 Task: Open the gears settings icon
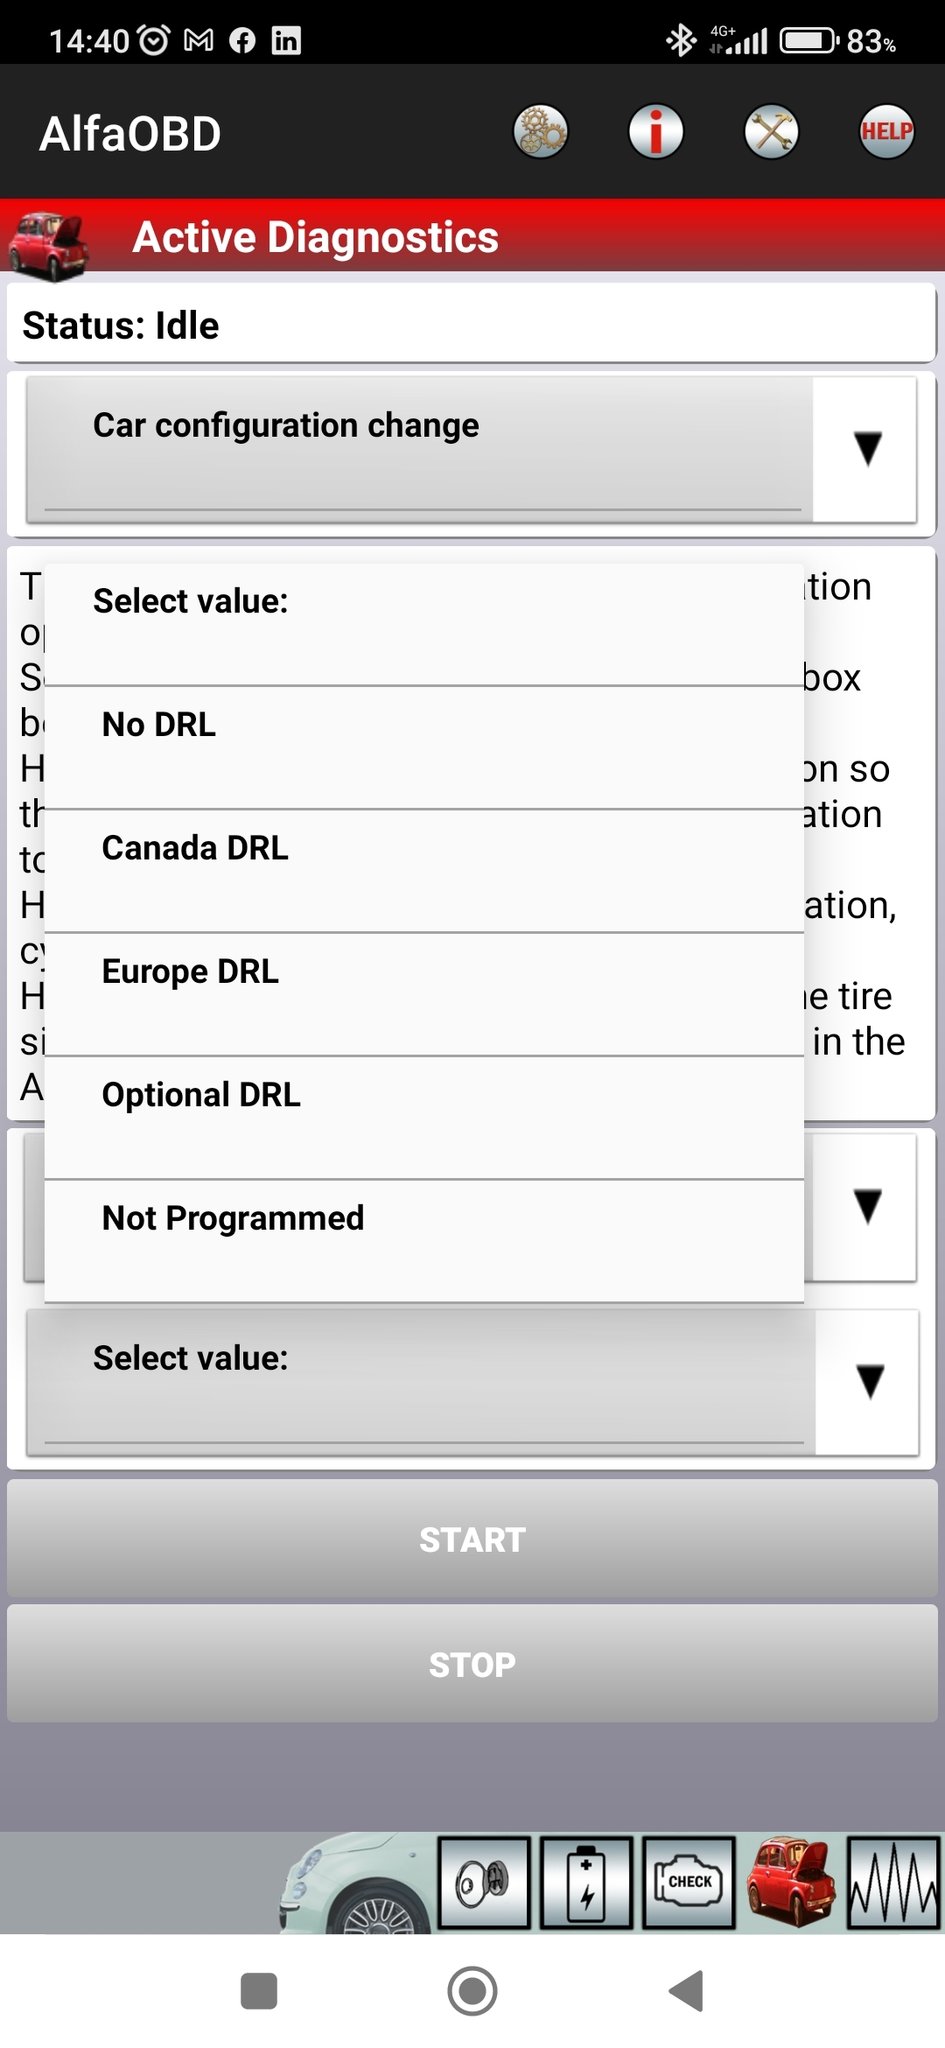540,132
